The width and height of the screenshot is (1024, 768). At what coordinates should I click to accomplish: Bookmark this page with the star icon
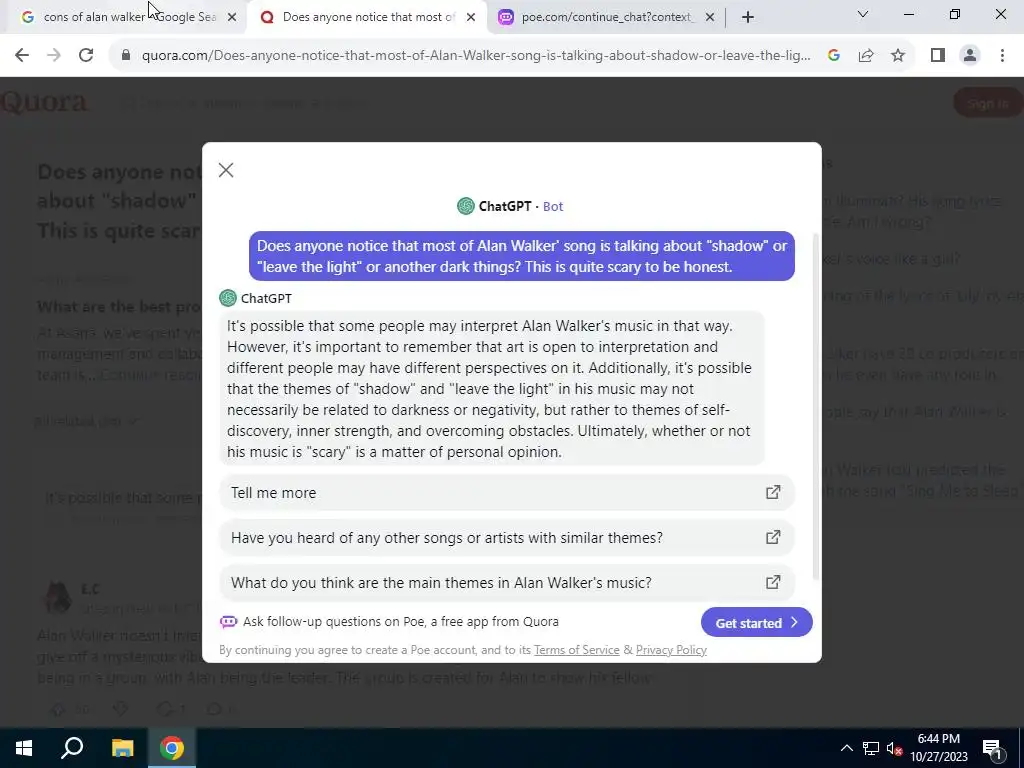[898, 56]
